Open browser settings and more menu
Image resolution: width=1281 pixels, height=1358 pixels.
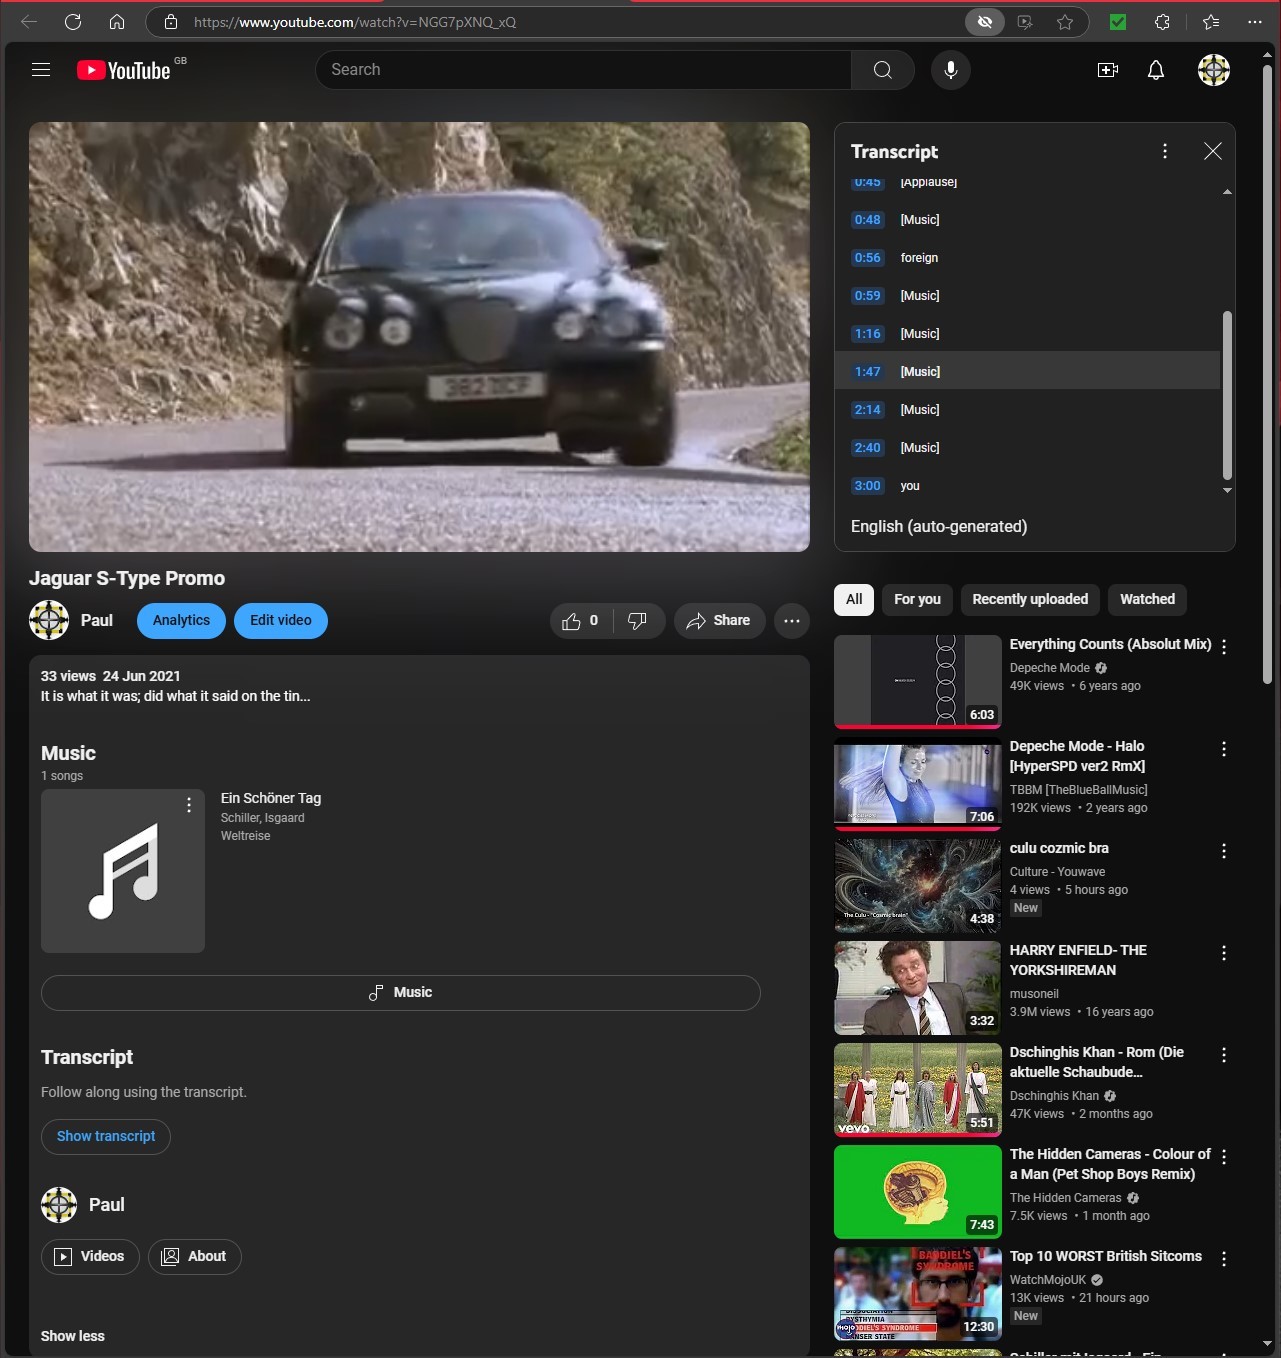point(1255,22)
